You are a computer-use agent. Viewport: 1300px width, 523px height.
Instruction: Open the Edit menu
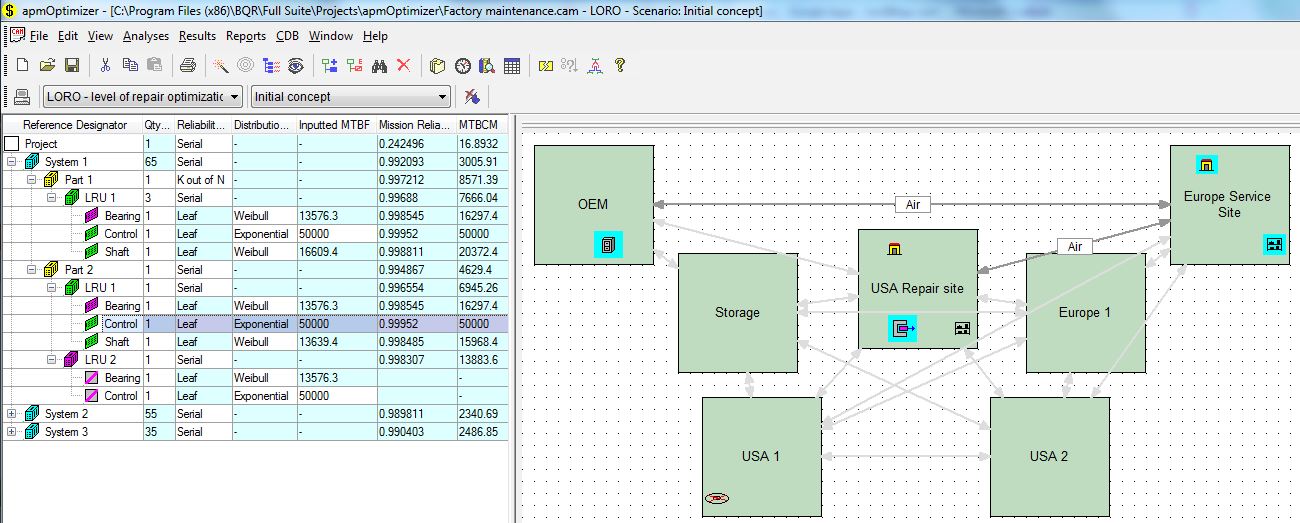67,36
